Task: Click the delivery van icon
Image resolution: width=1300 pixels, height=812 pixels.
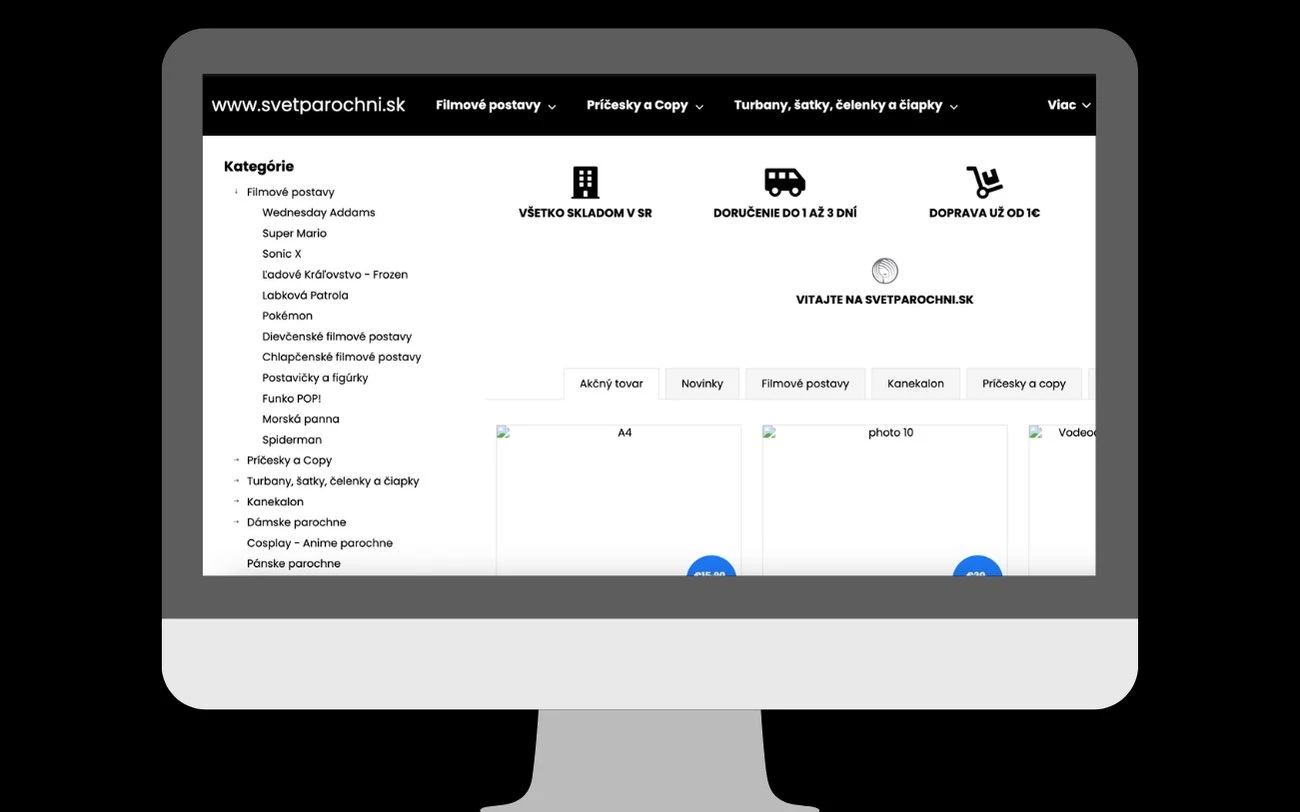Action: tap(785, 182)
